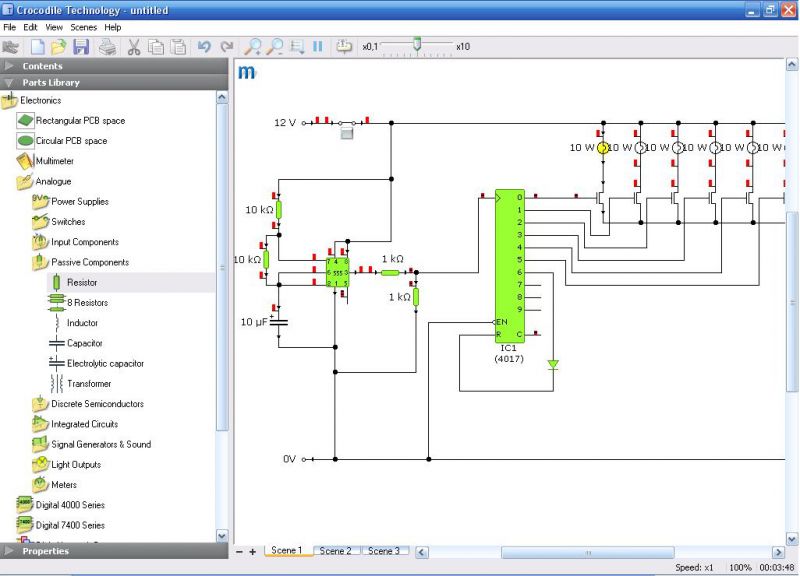Select Rectangular PCB space part

pyautogui.click(x=70, y=120)
